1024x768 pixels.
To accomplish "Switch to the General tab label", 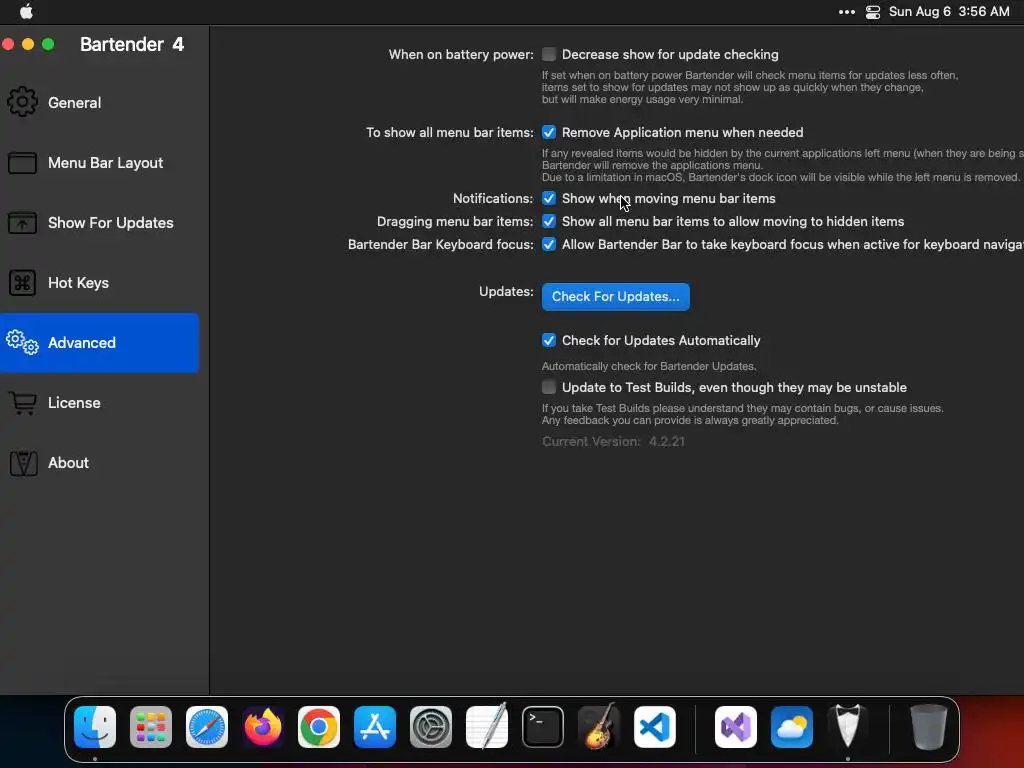I will (74, 103).
